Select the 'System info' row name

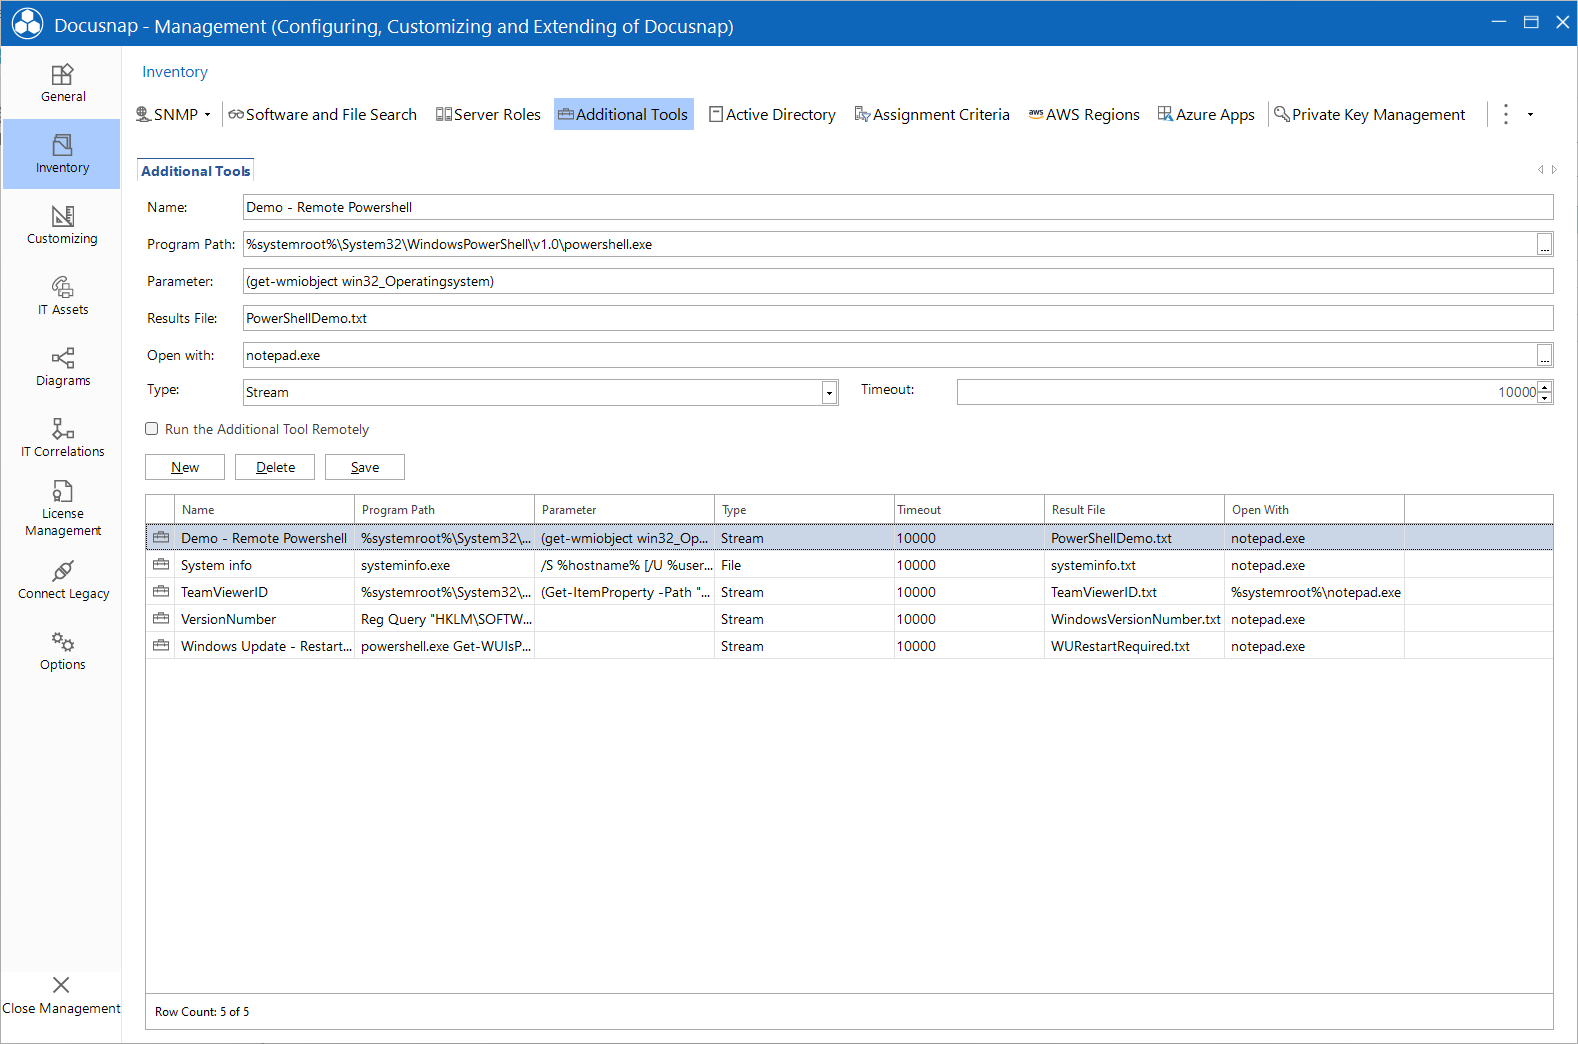pyautogui.click(x=216, y=565)
